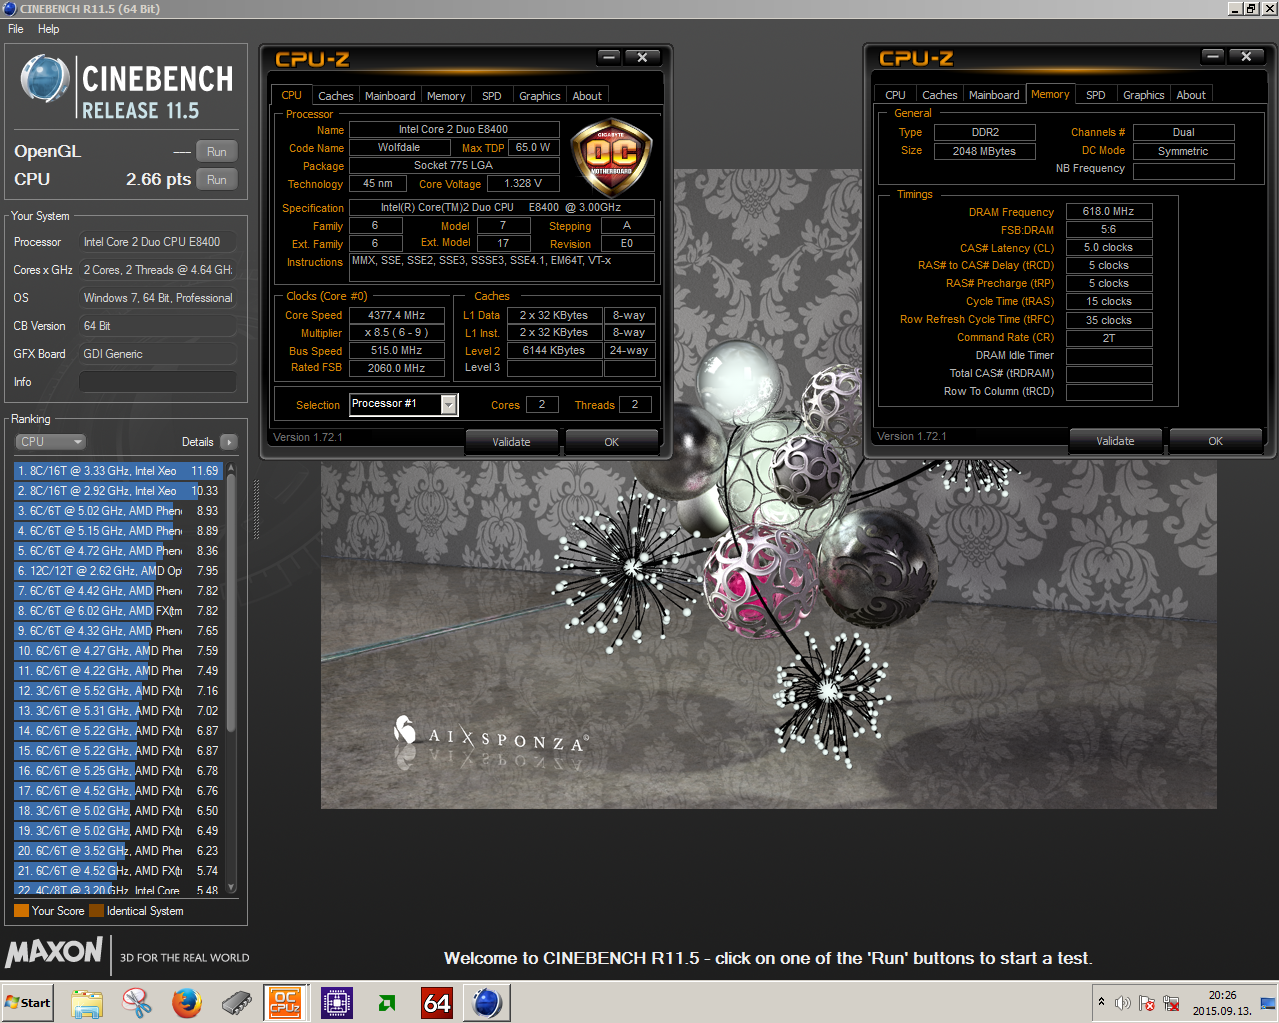
Task: Click the Bus Speed value 515.0 MHz
Action: (x=396, y=350)
